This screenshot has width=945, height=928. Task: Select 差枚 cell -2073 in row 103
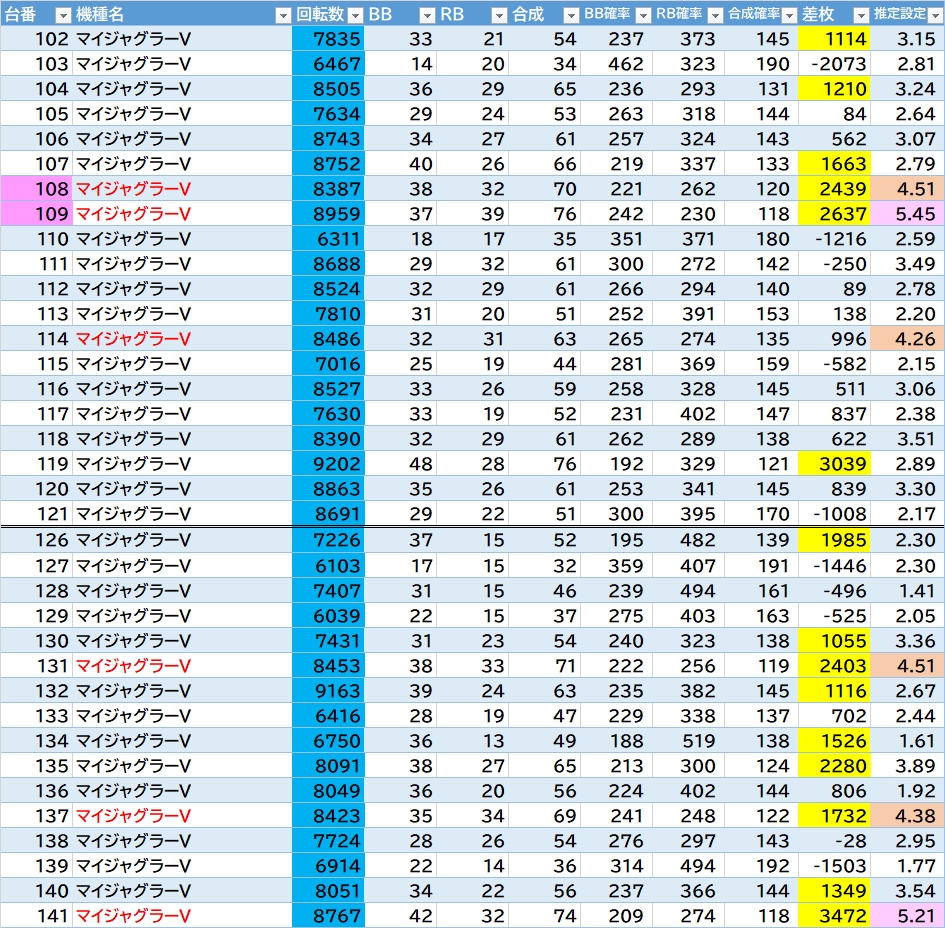[834, 63]
